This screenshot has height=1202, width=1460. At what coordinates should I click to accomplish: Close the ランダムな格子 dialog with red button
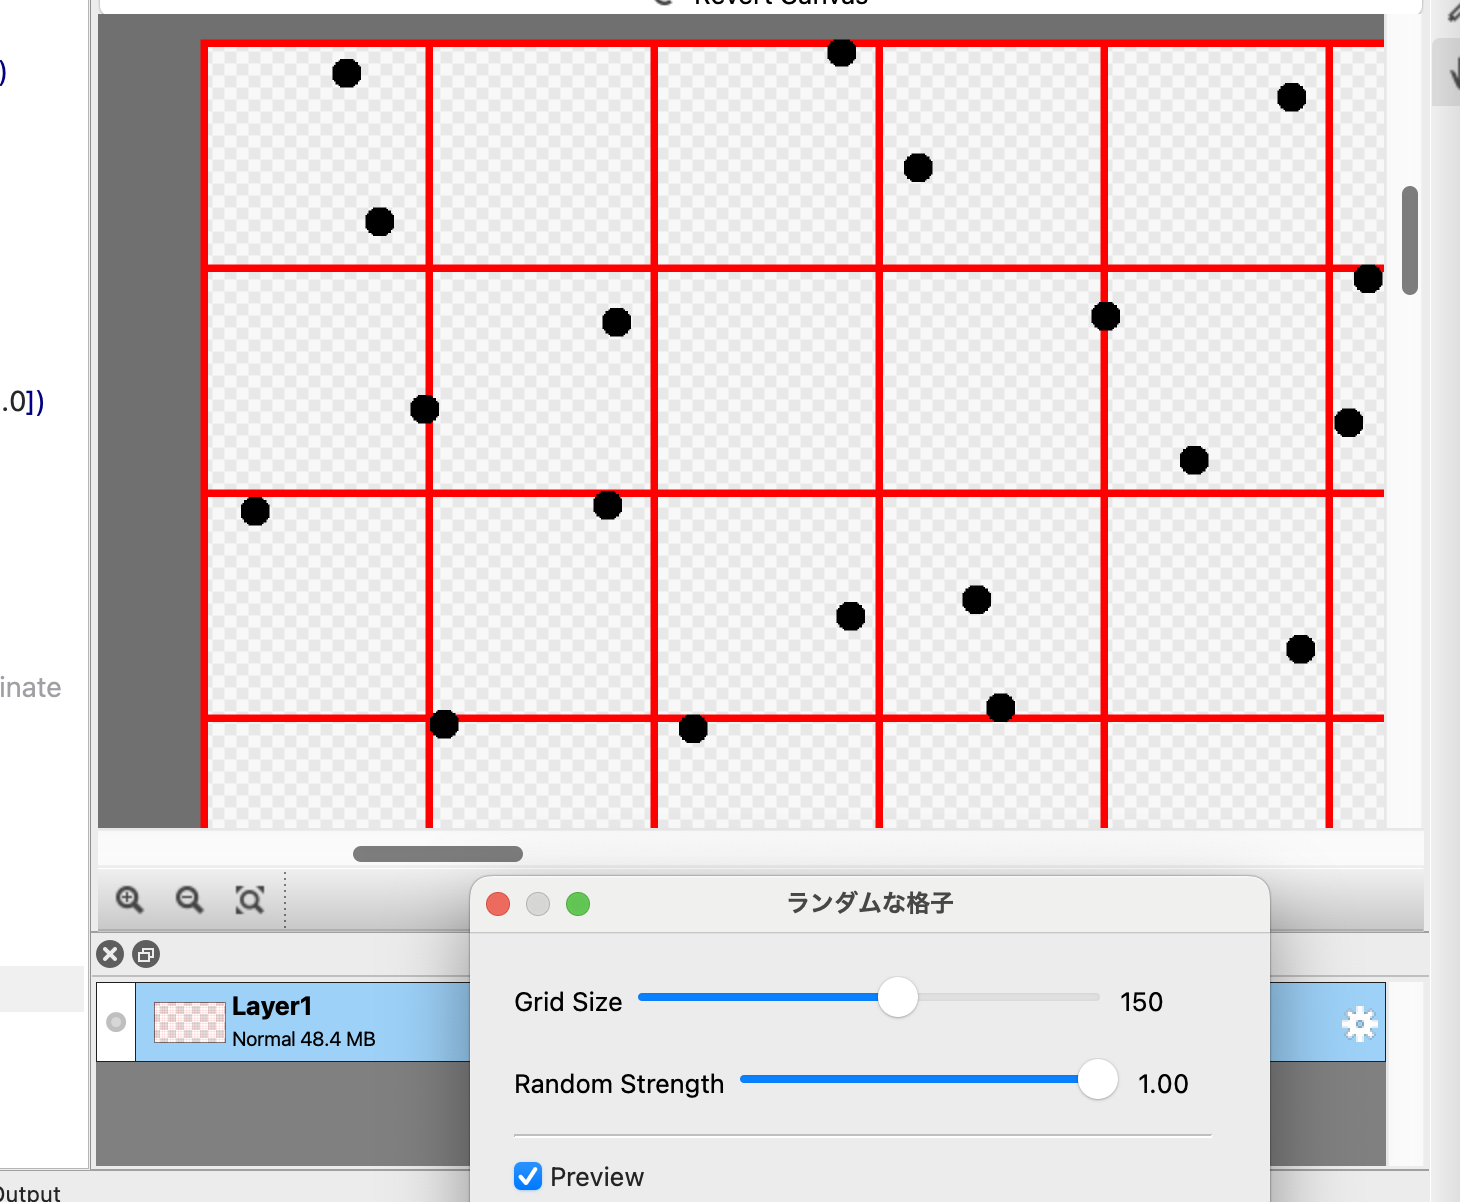click(x=498, y=904)
